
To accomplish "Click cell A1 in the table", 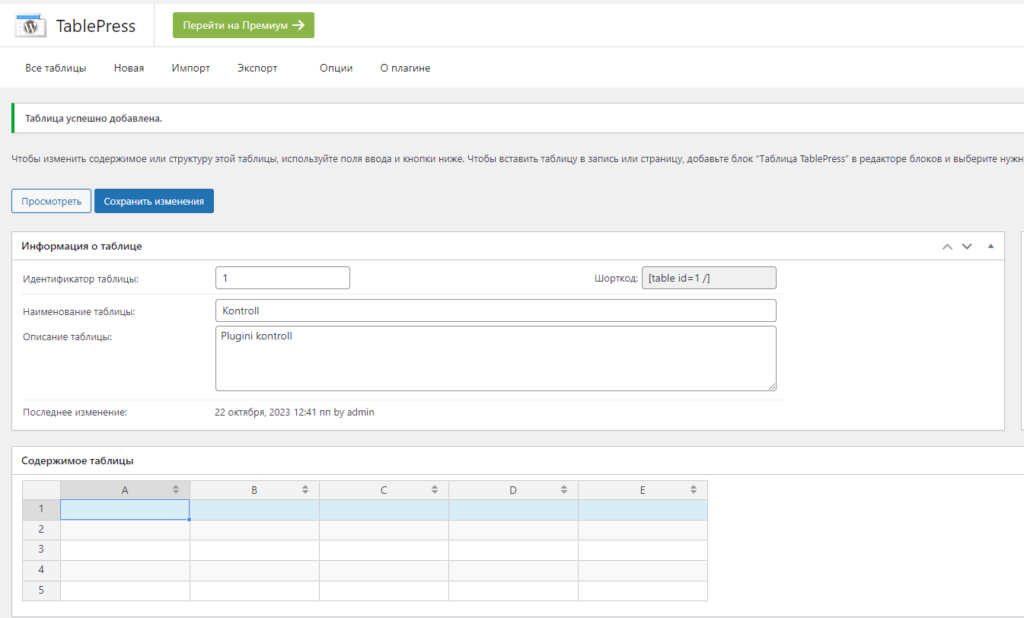I will coord(125,510).
